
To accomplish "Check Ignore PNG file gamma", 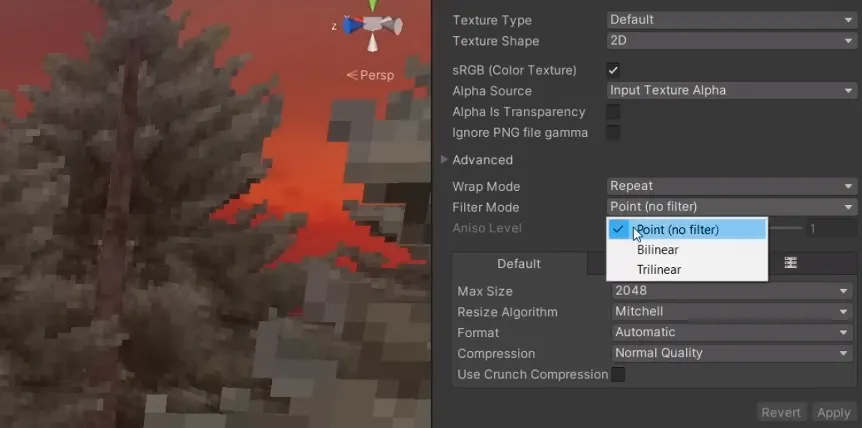I will [614, 132].
